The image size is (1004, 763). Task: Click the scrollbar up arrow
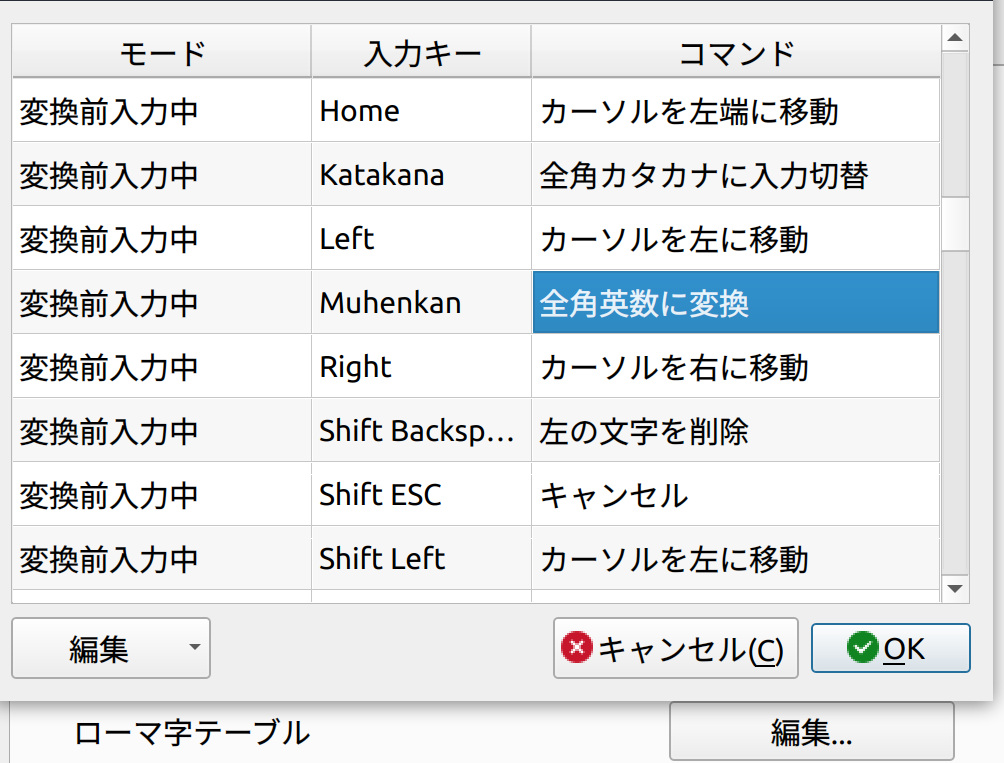[953, 38]
